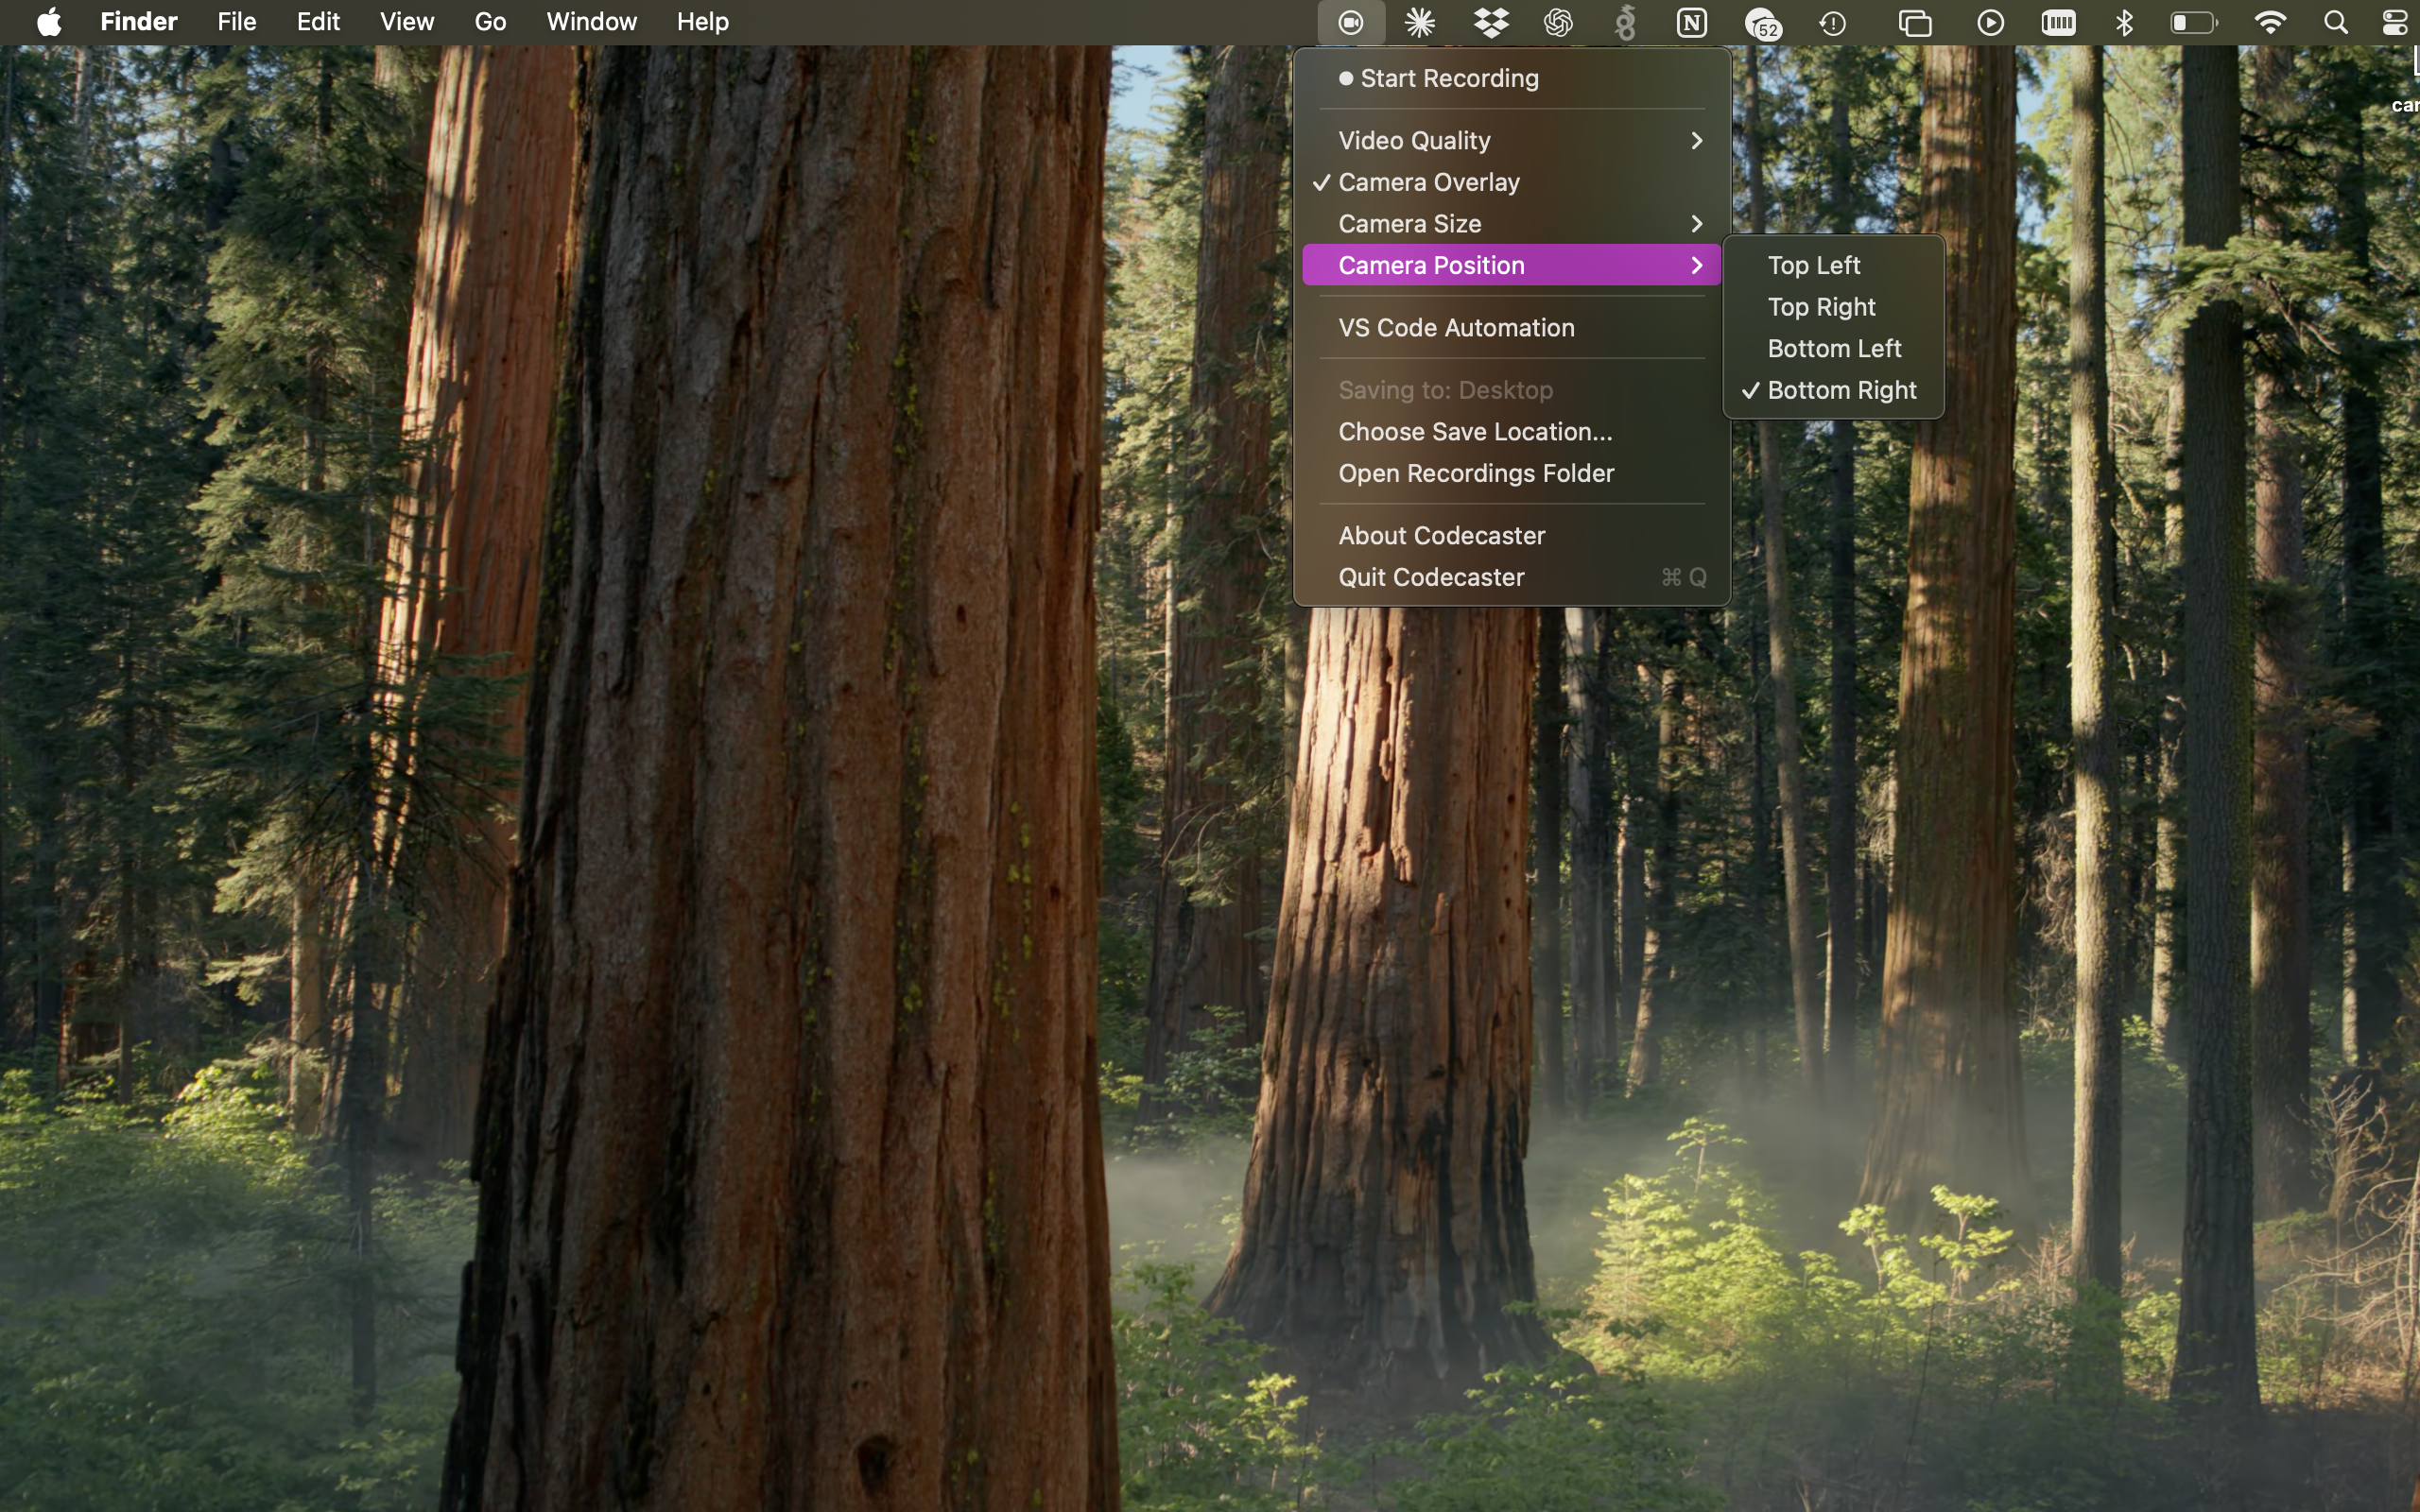The image size is (2420, 1512).
Task: Click the WireGuard dragon menu bar icon
Action: (1626, 22)
